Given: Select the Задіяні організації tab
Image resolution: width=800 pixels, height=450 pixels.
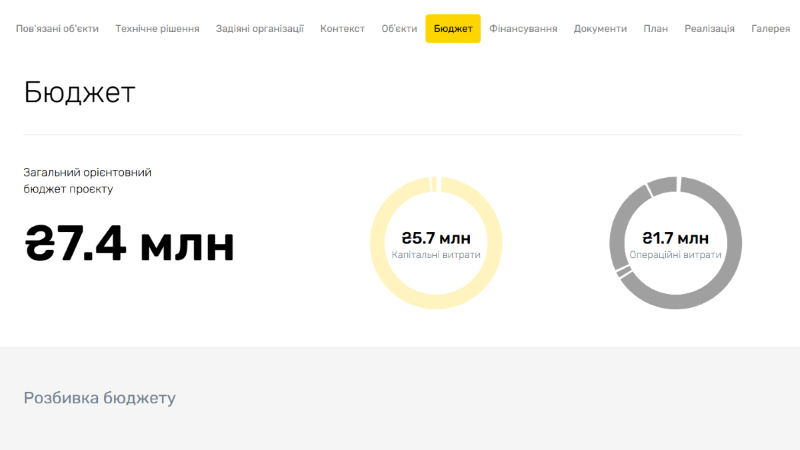Looking at the screenshot, I should click(260, 29).
